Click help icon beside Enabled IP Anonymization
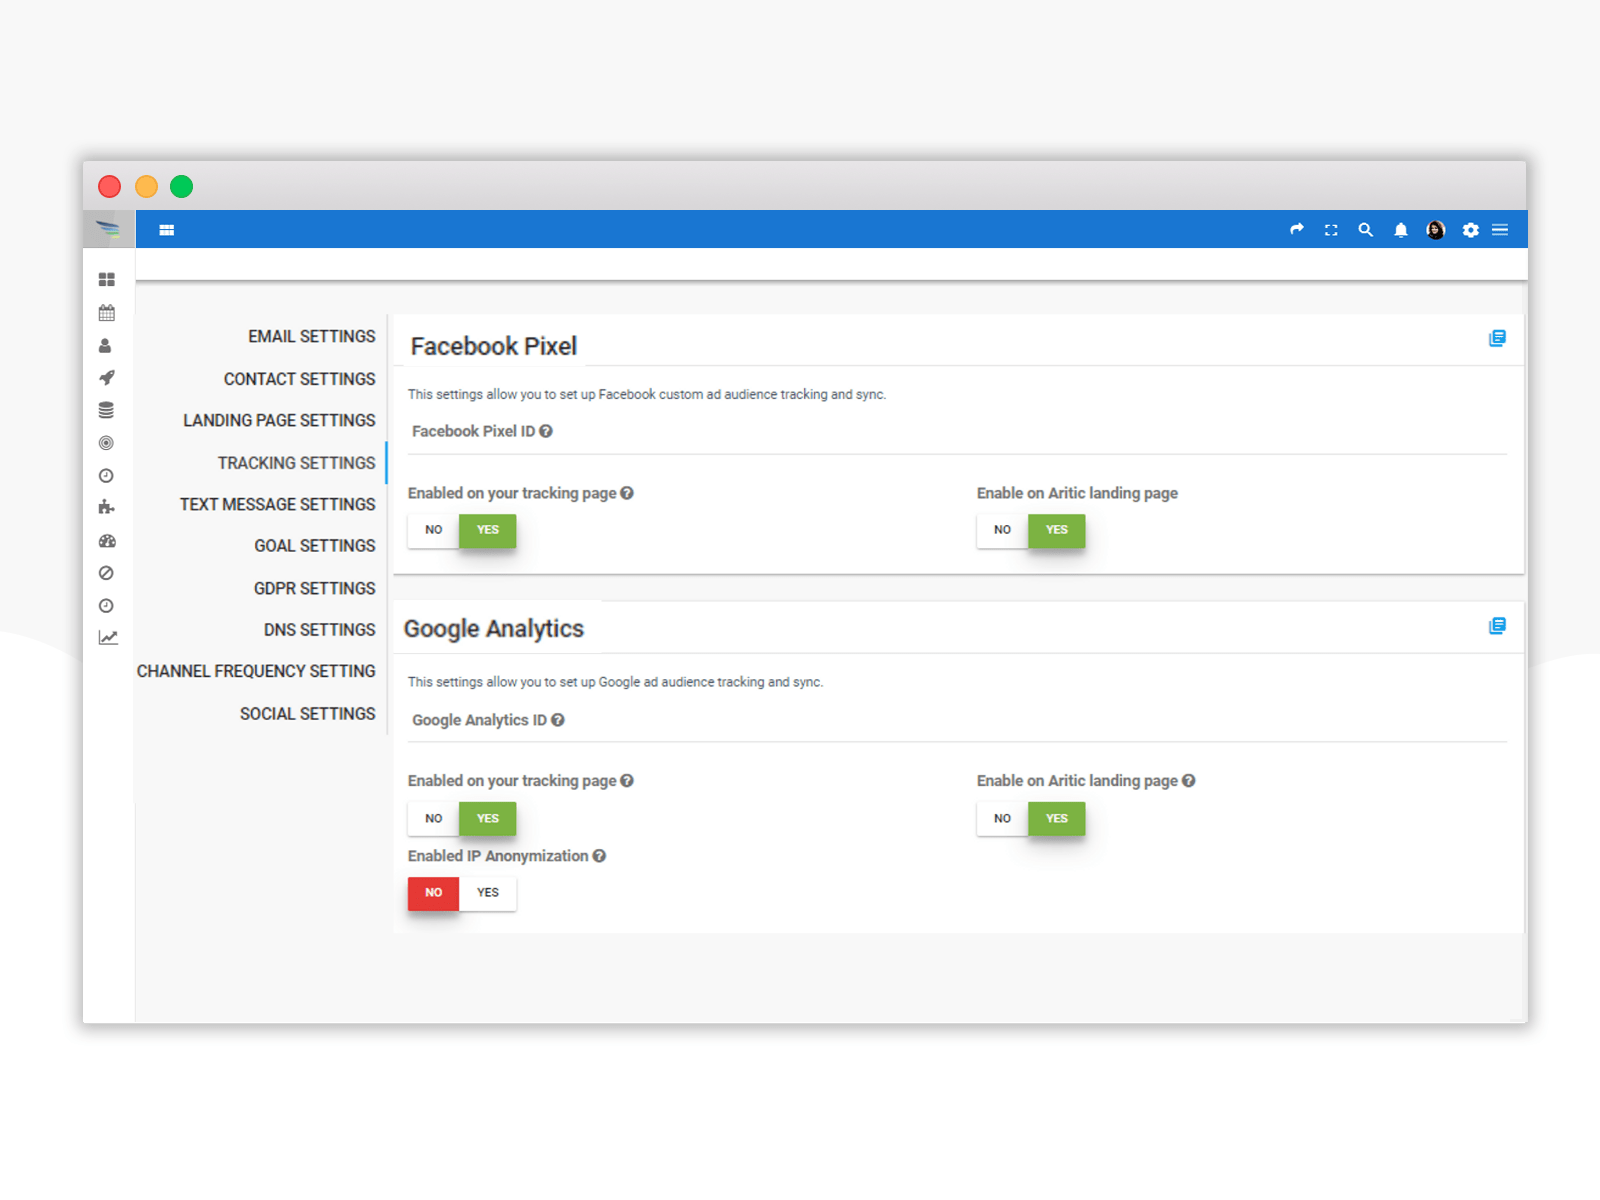Viewport: 1600px width, 1200px height. coord(599,856)
